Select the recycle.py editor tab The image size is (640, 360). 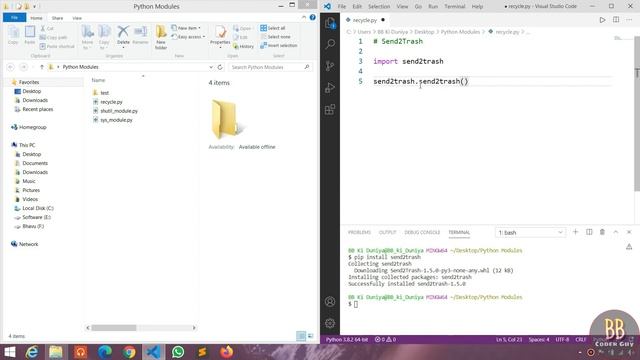coord(365,20)
